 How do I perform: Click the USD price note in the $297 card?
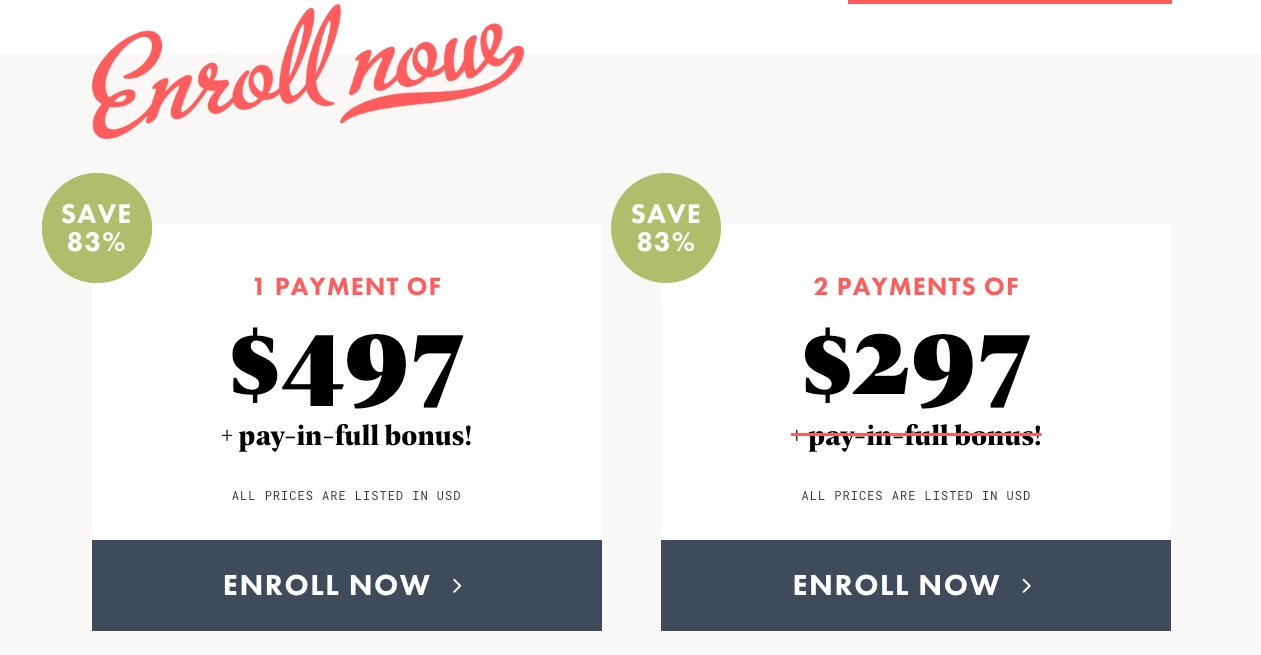916,496
